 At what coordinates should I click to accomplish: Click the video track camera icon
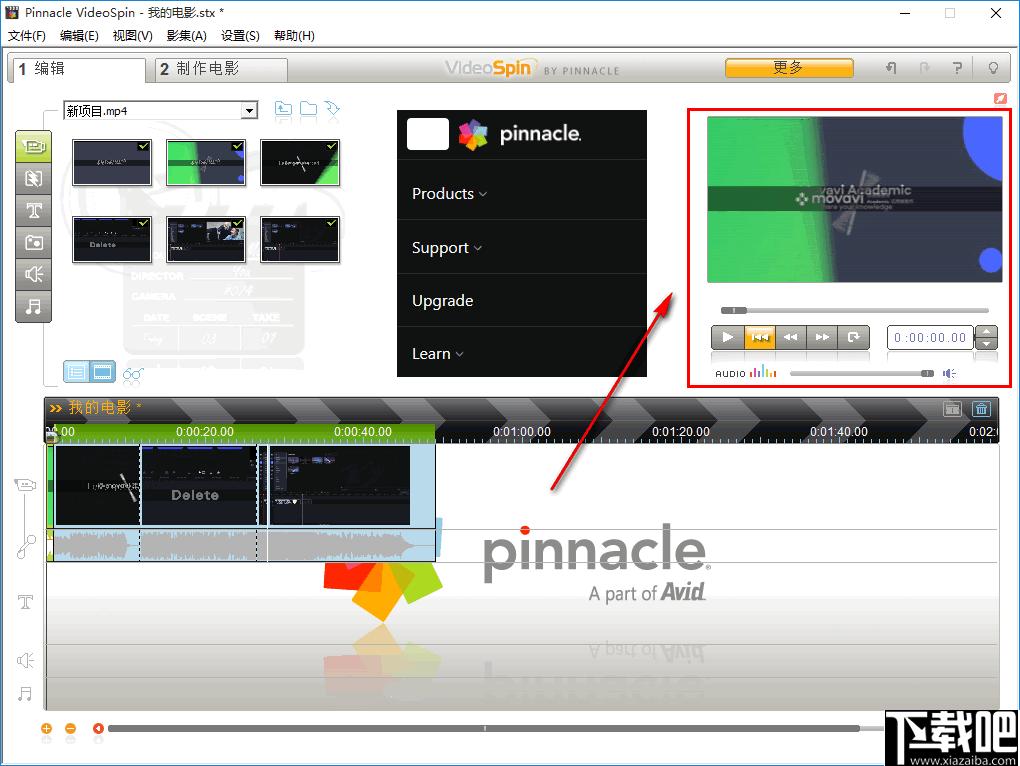click(x=25, y=484)
